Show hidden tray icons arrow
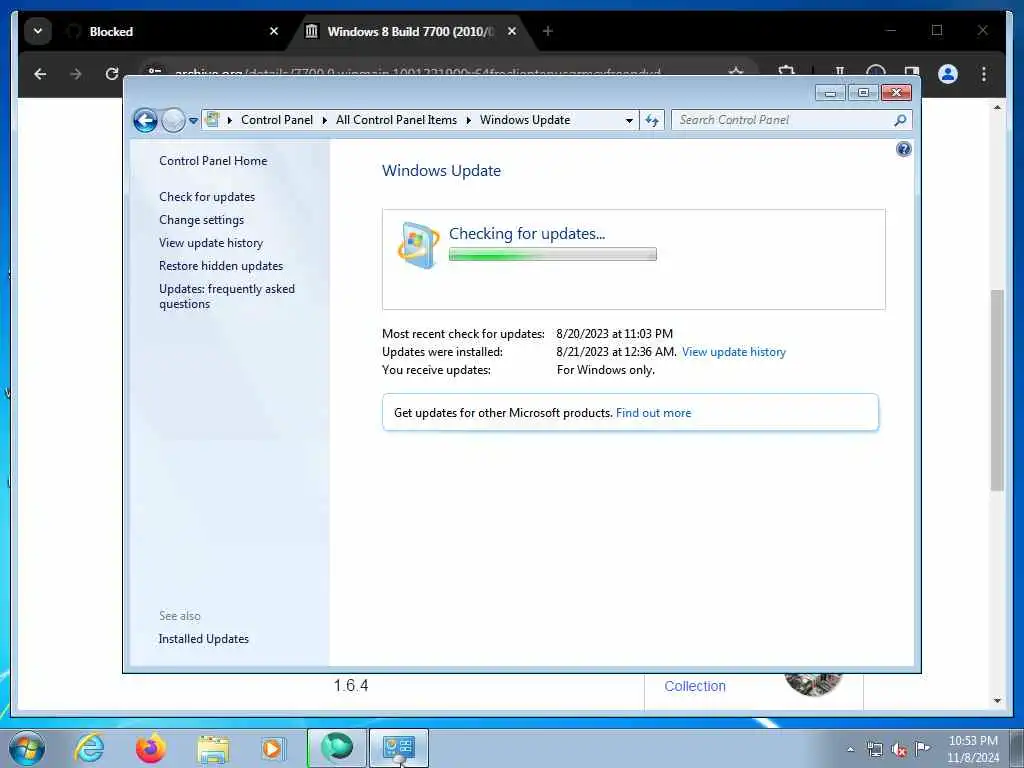Viewport: 1024px width, 768px height. tap(850, 750)
